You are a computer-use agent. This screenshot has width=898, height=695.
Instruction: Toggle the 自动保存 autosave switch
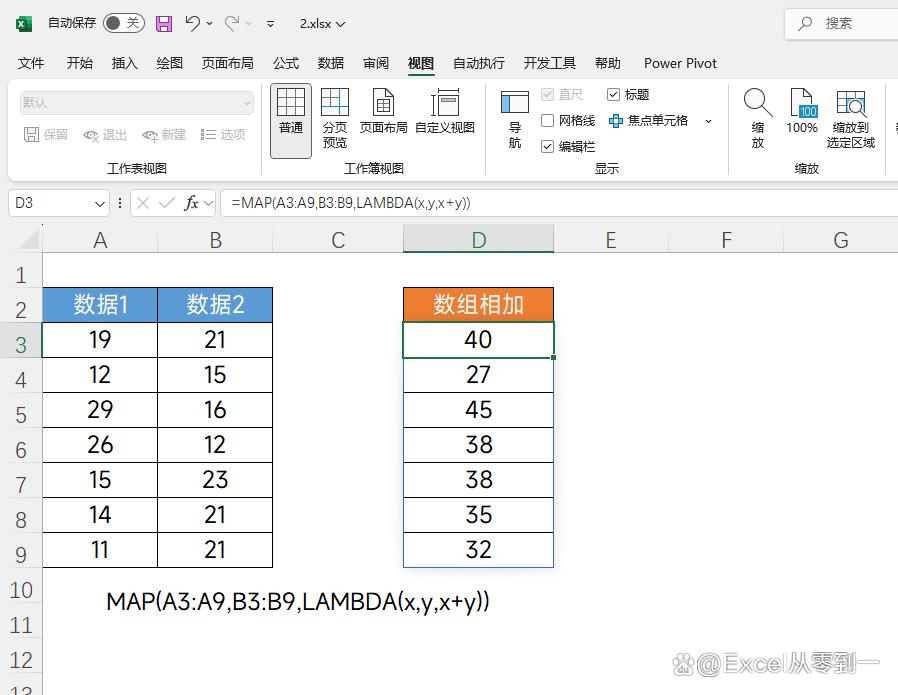123,23
